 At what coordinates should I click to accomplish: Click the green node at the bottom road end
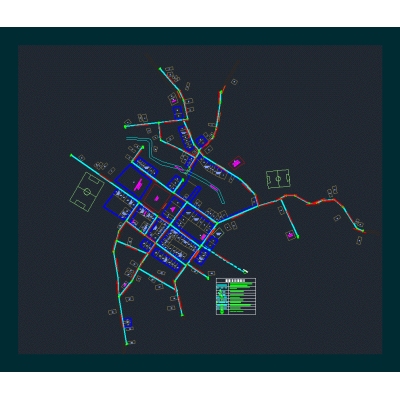point(127,344)
